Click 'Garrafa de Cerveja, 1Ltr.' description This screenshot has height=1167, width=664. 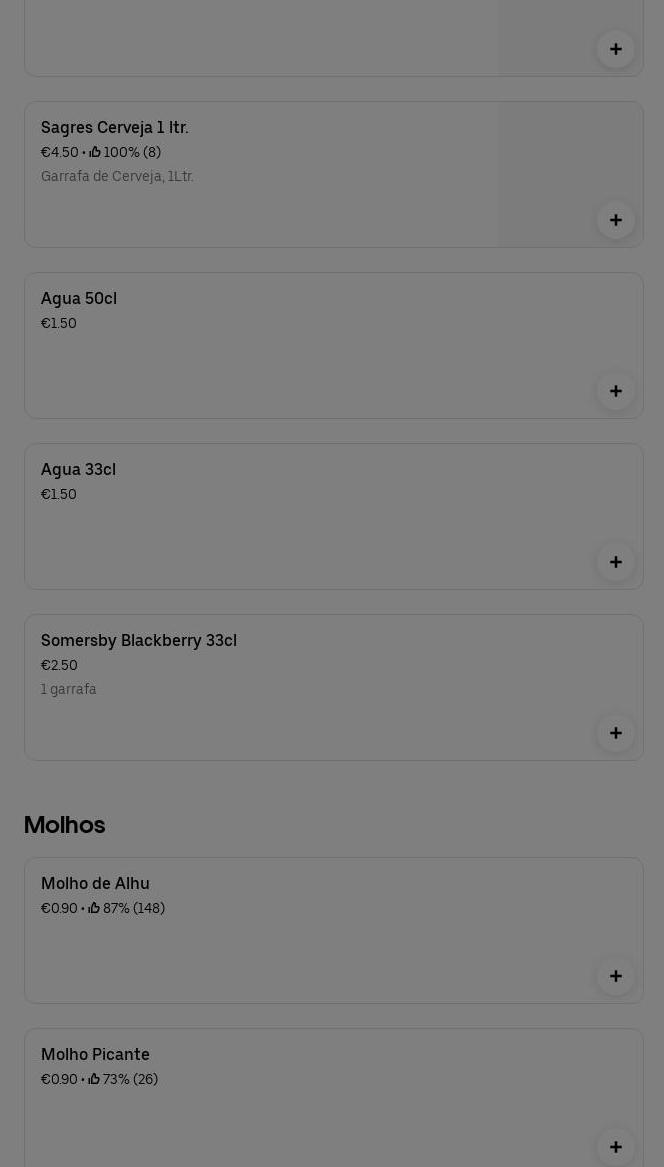[x=118, y=176]
